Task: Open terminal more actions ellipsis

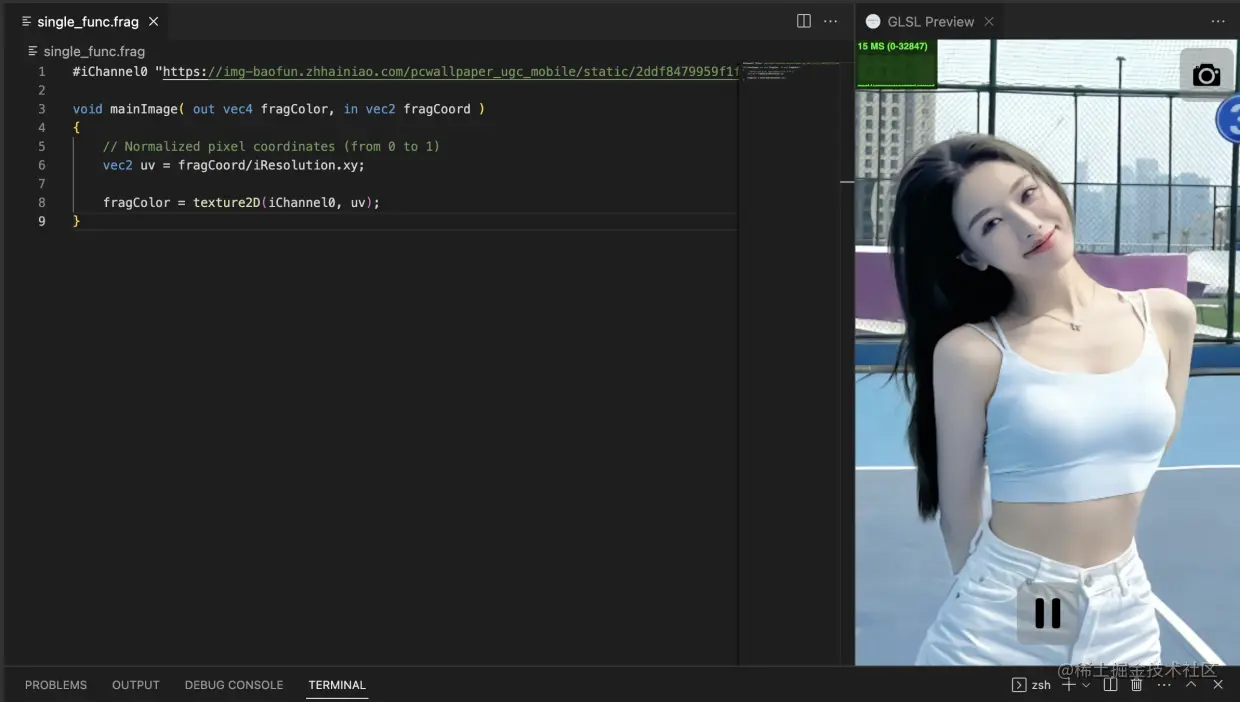Action: point(1163,685)
